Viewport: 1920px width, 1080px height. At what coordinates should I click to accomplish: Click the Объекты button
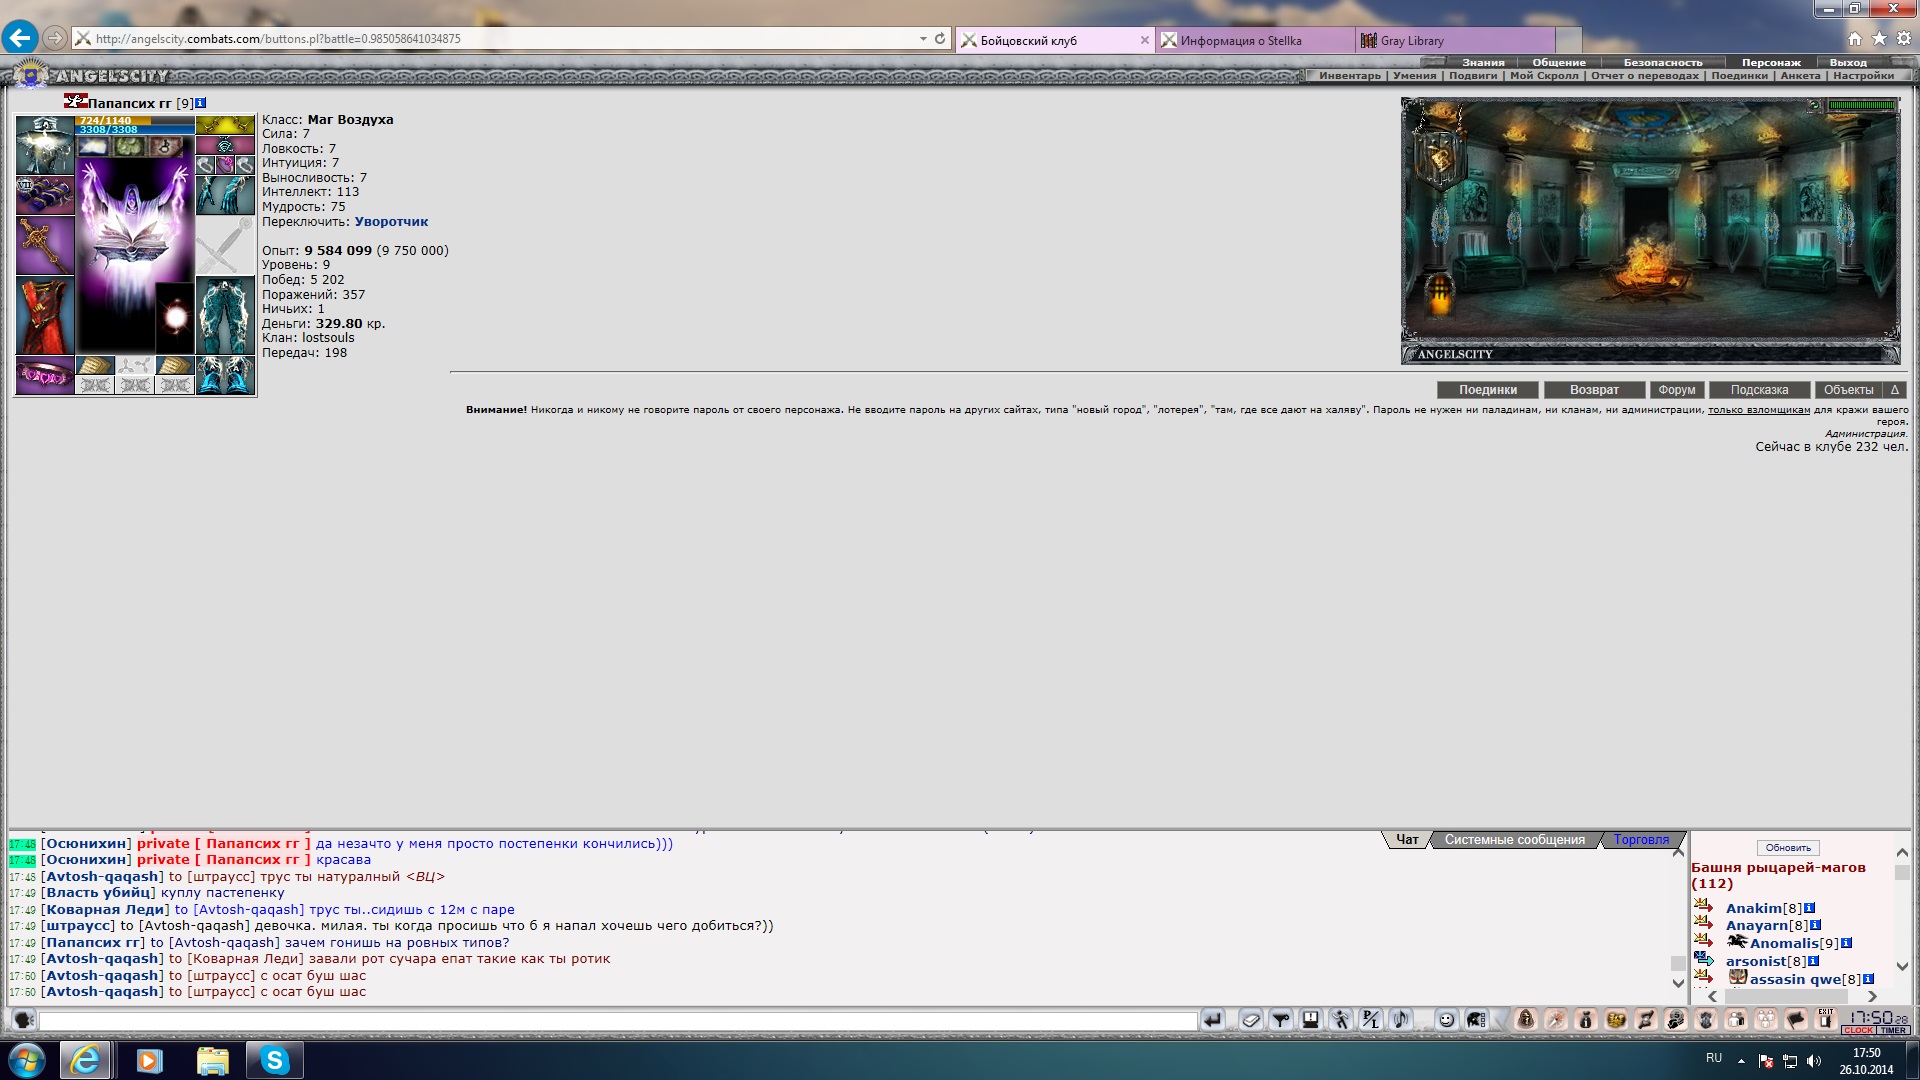[1848, 390]
